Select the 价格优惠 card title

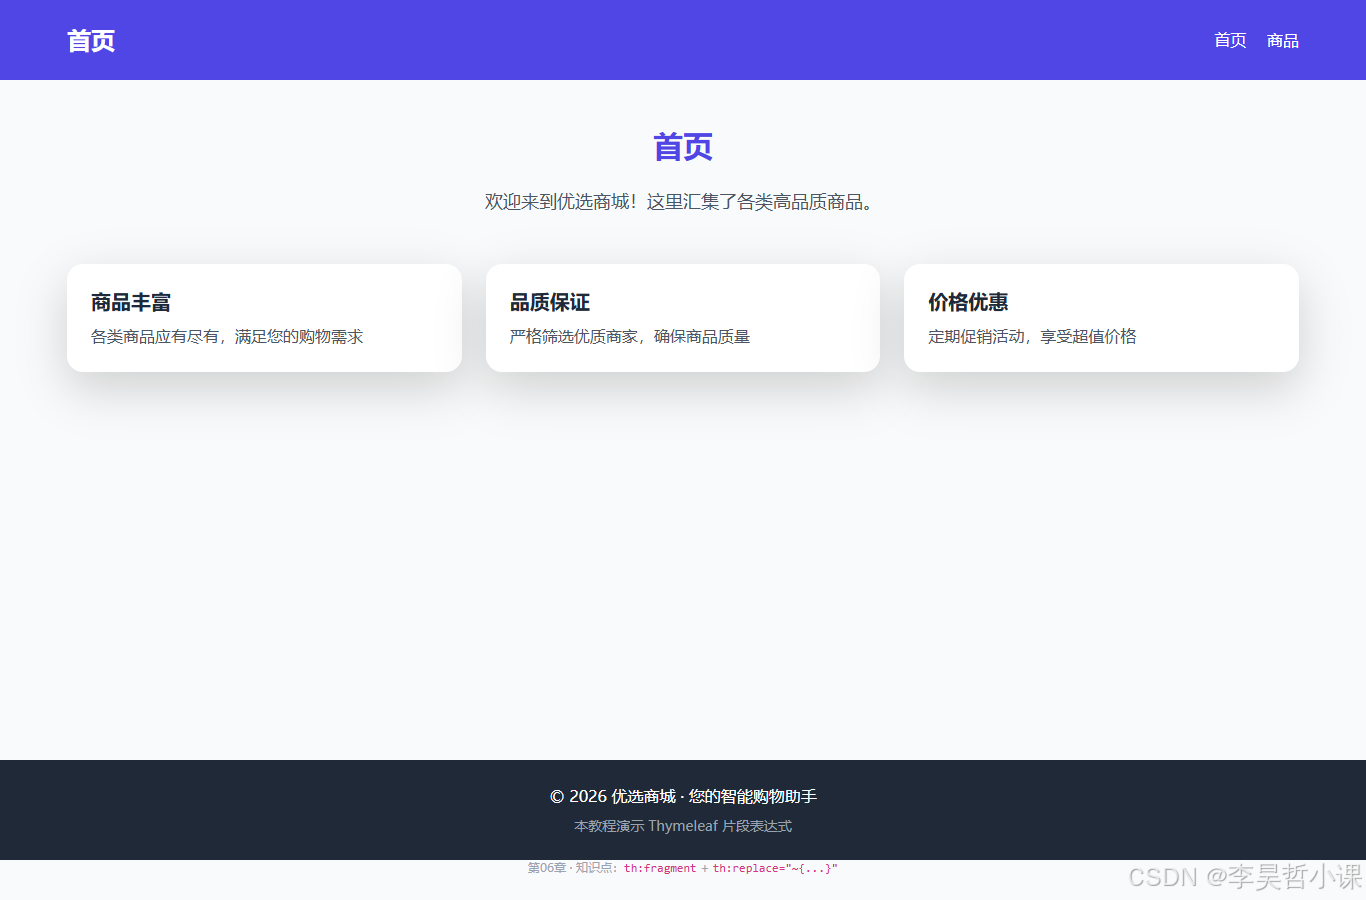[968, 302]
